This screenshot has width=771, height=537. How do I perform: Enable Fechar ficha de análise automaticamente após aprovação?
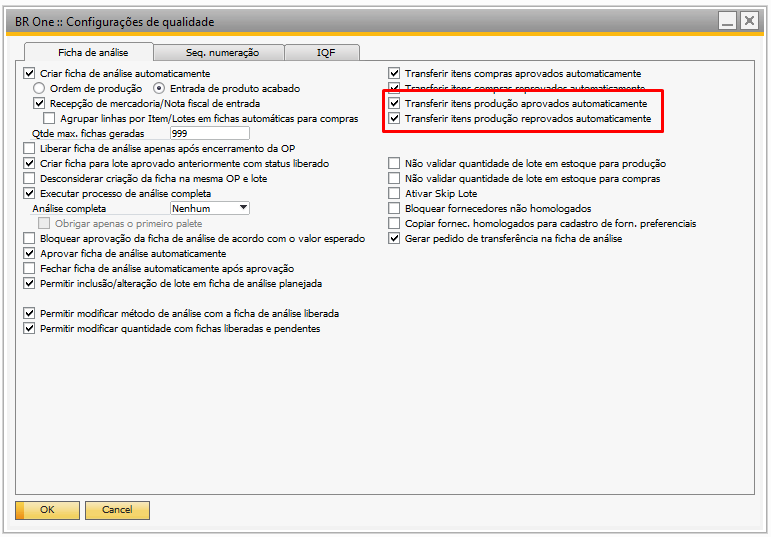[x=30, y=268]
